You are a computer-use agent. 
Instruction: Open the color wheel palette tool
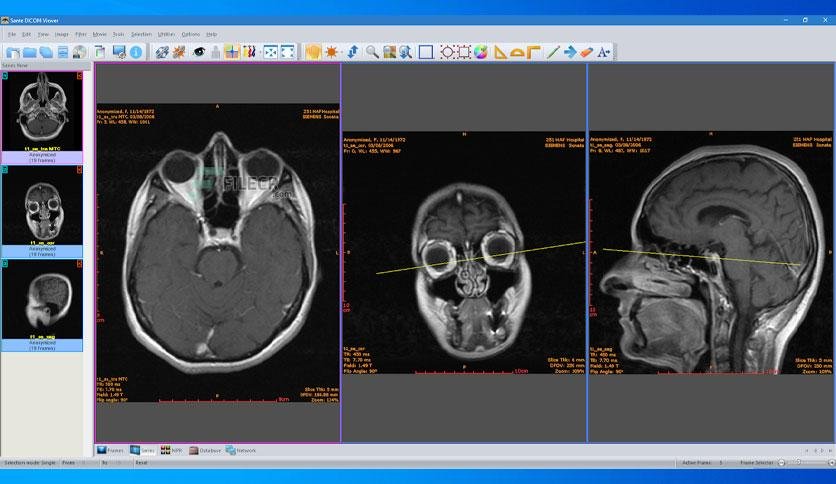pos(481,52)
